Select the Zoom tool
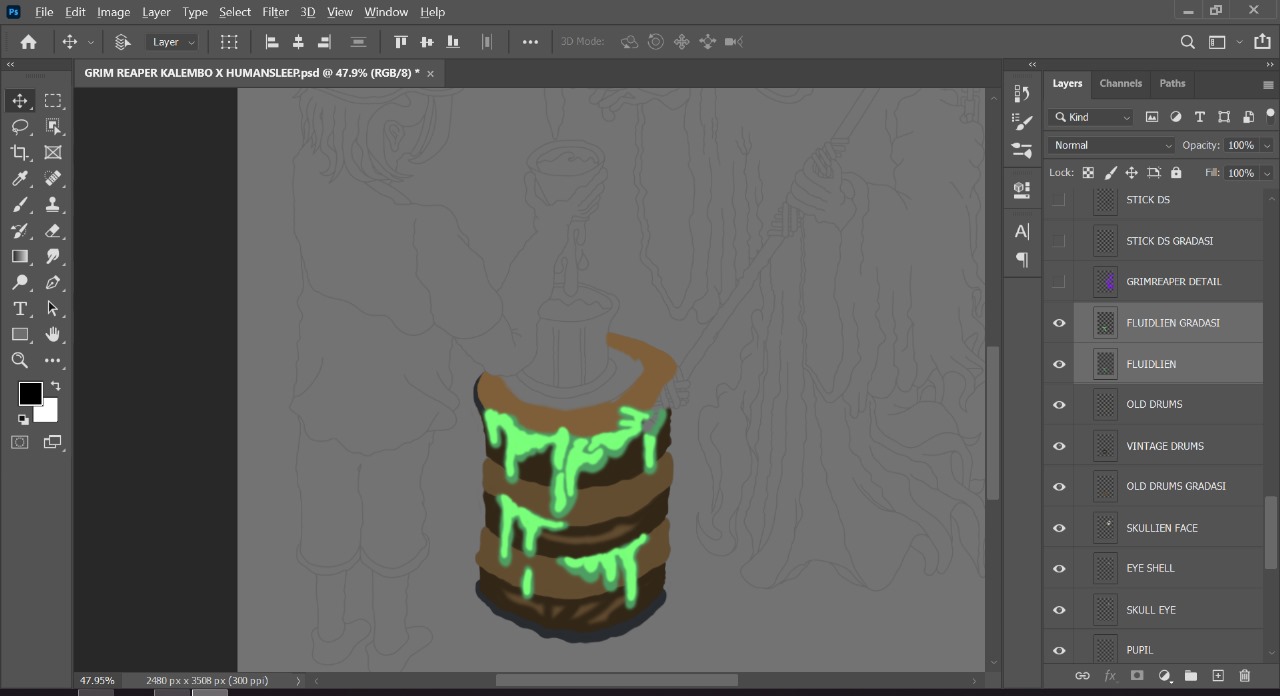1280x696 pixels. pyautogui.click(x=20, y=360)
